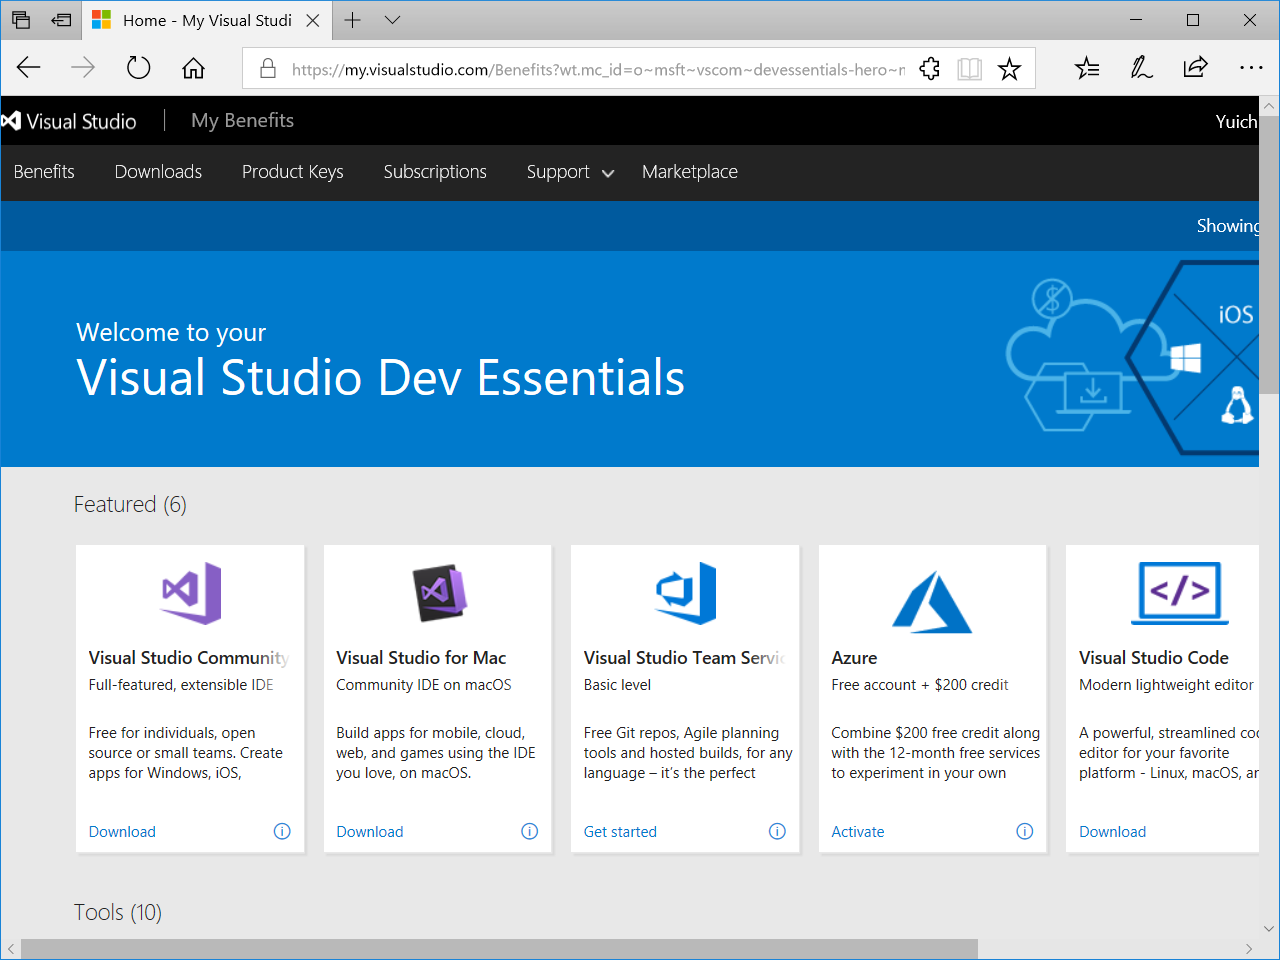Viewport: 1280px width, 960px height.
Task: Show info for Visual Studio Community
Action: 282,832
